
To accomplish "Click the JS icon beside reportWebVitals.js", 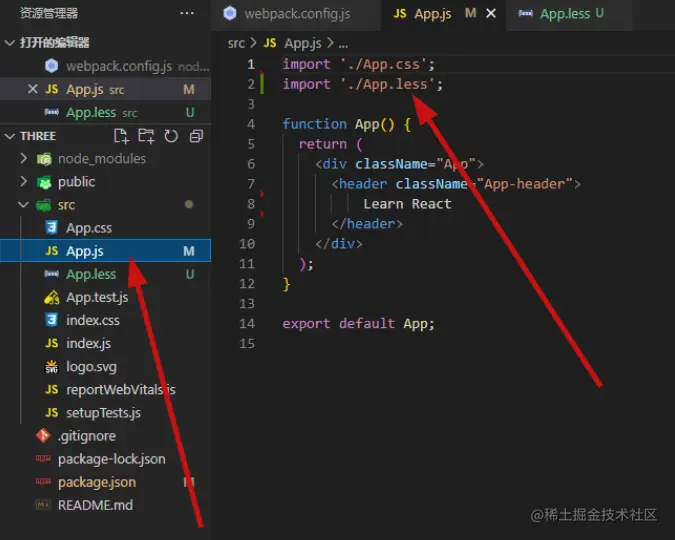I will coord(52,390).
